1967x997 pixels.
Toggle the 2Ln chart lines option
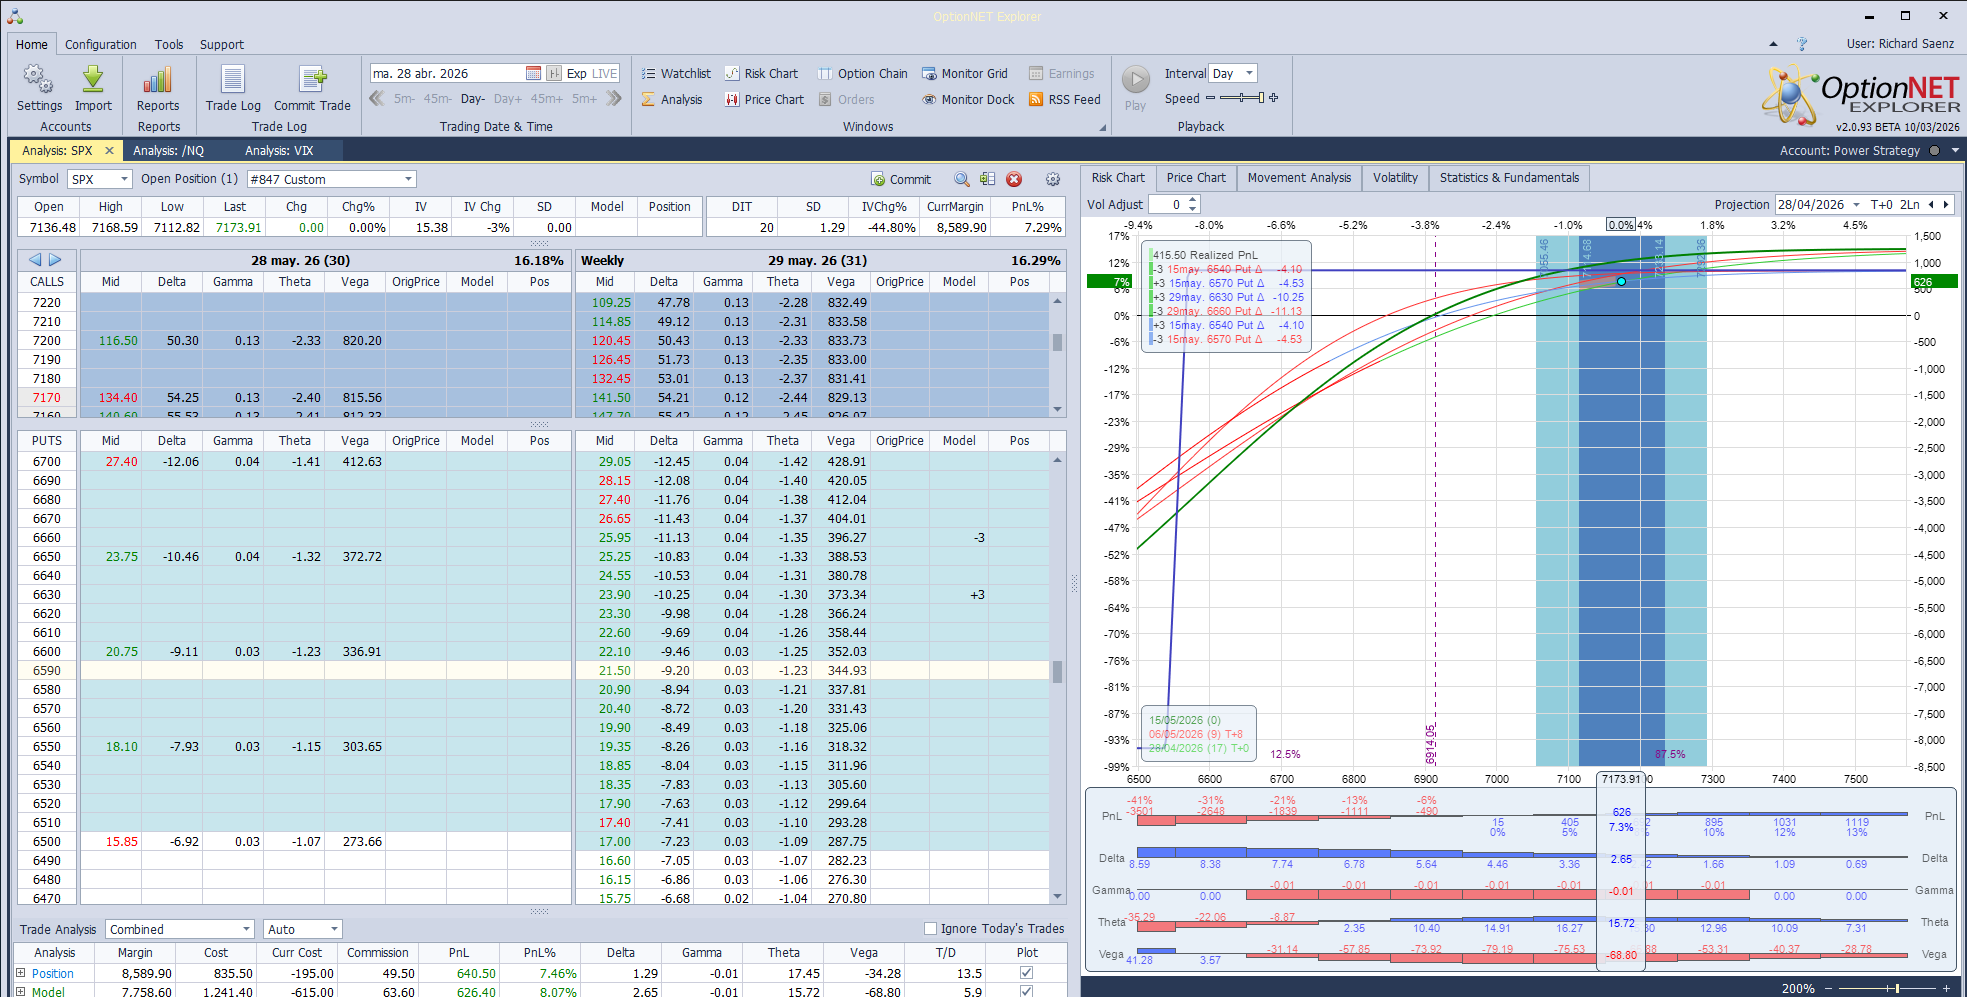coord(1909,204)
